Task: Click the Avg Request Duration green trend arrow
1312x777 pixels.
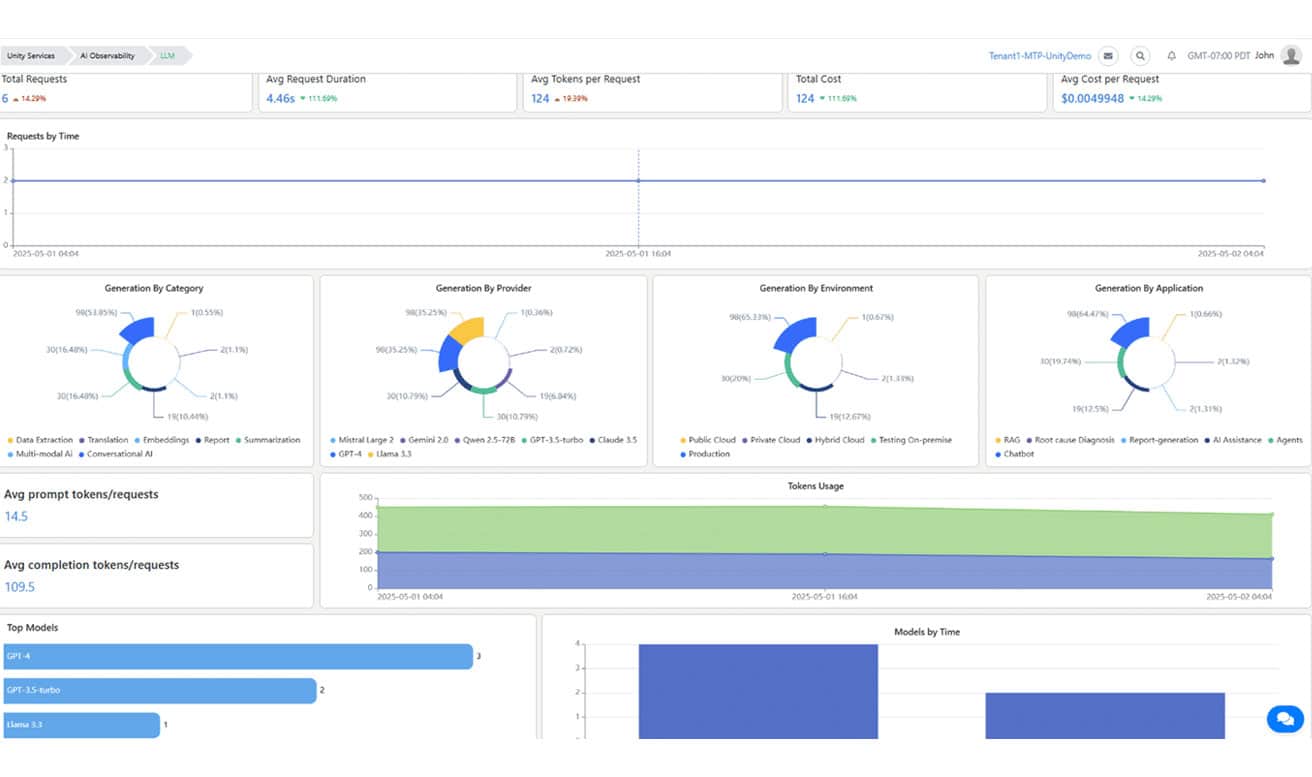Action: 302,99
